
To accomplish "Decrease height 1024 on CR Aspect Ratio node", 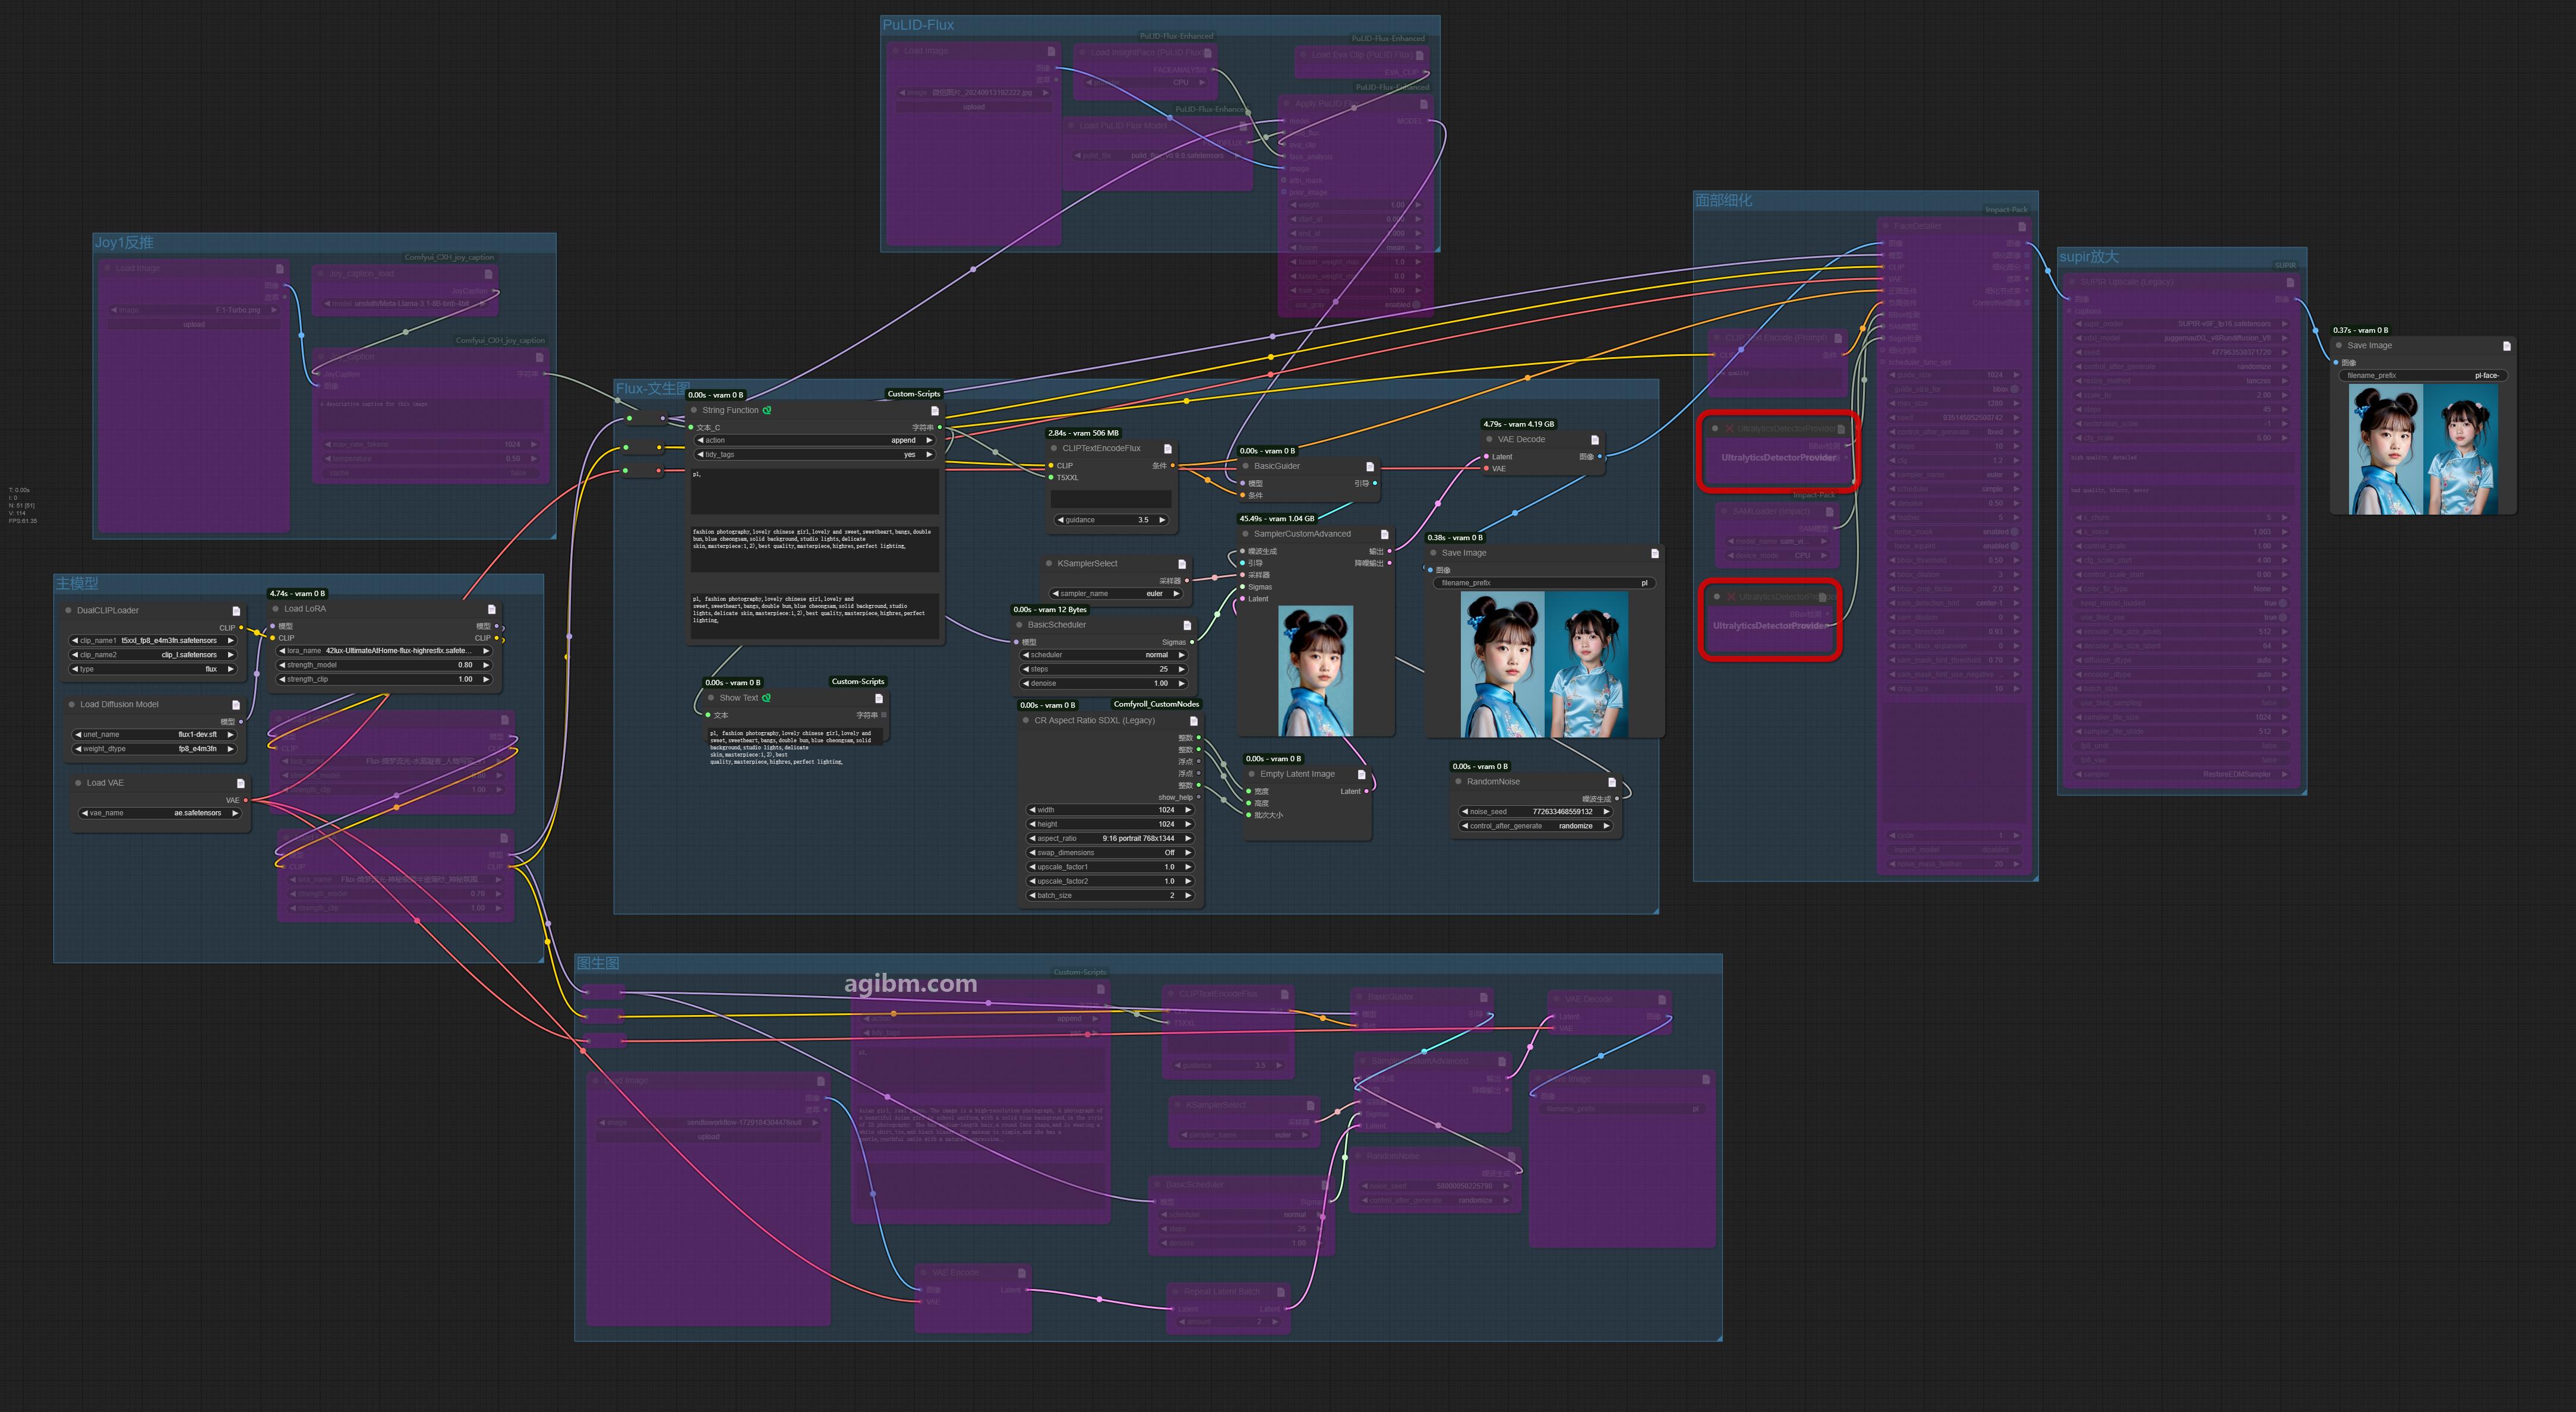I will coord(1032,824).
